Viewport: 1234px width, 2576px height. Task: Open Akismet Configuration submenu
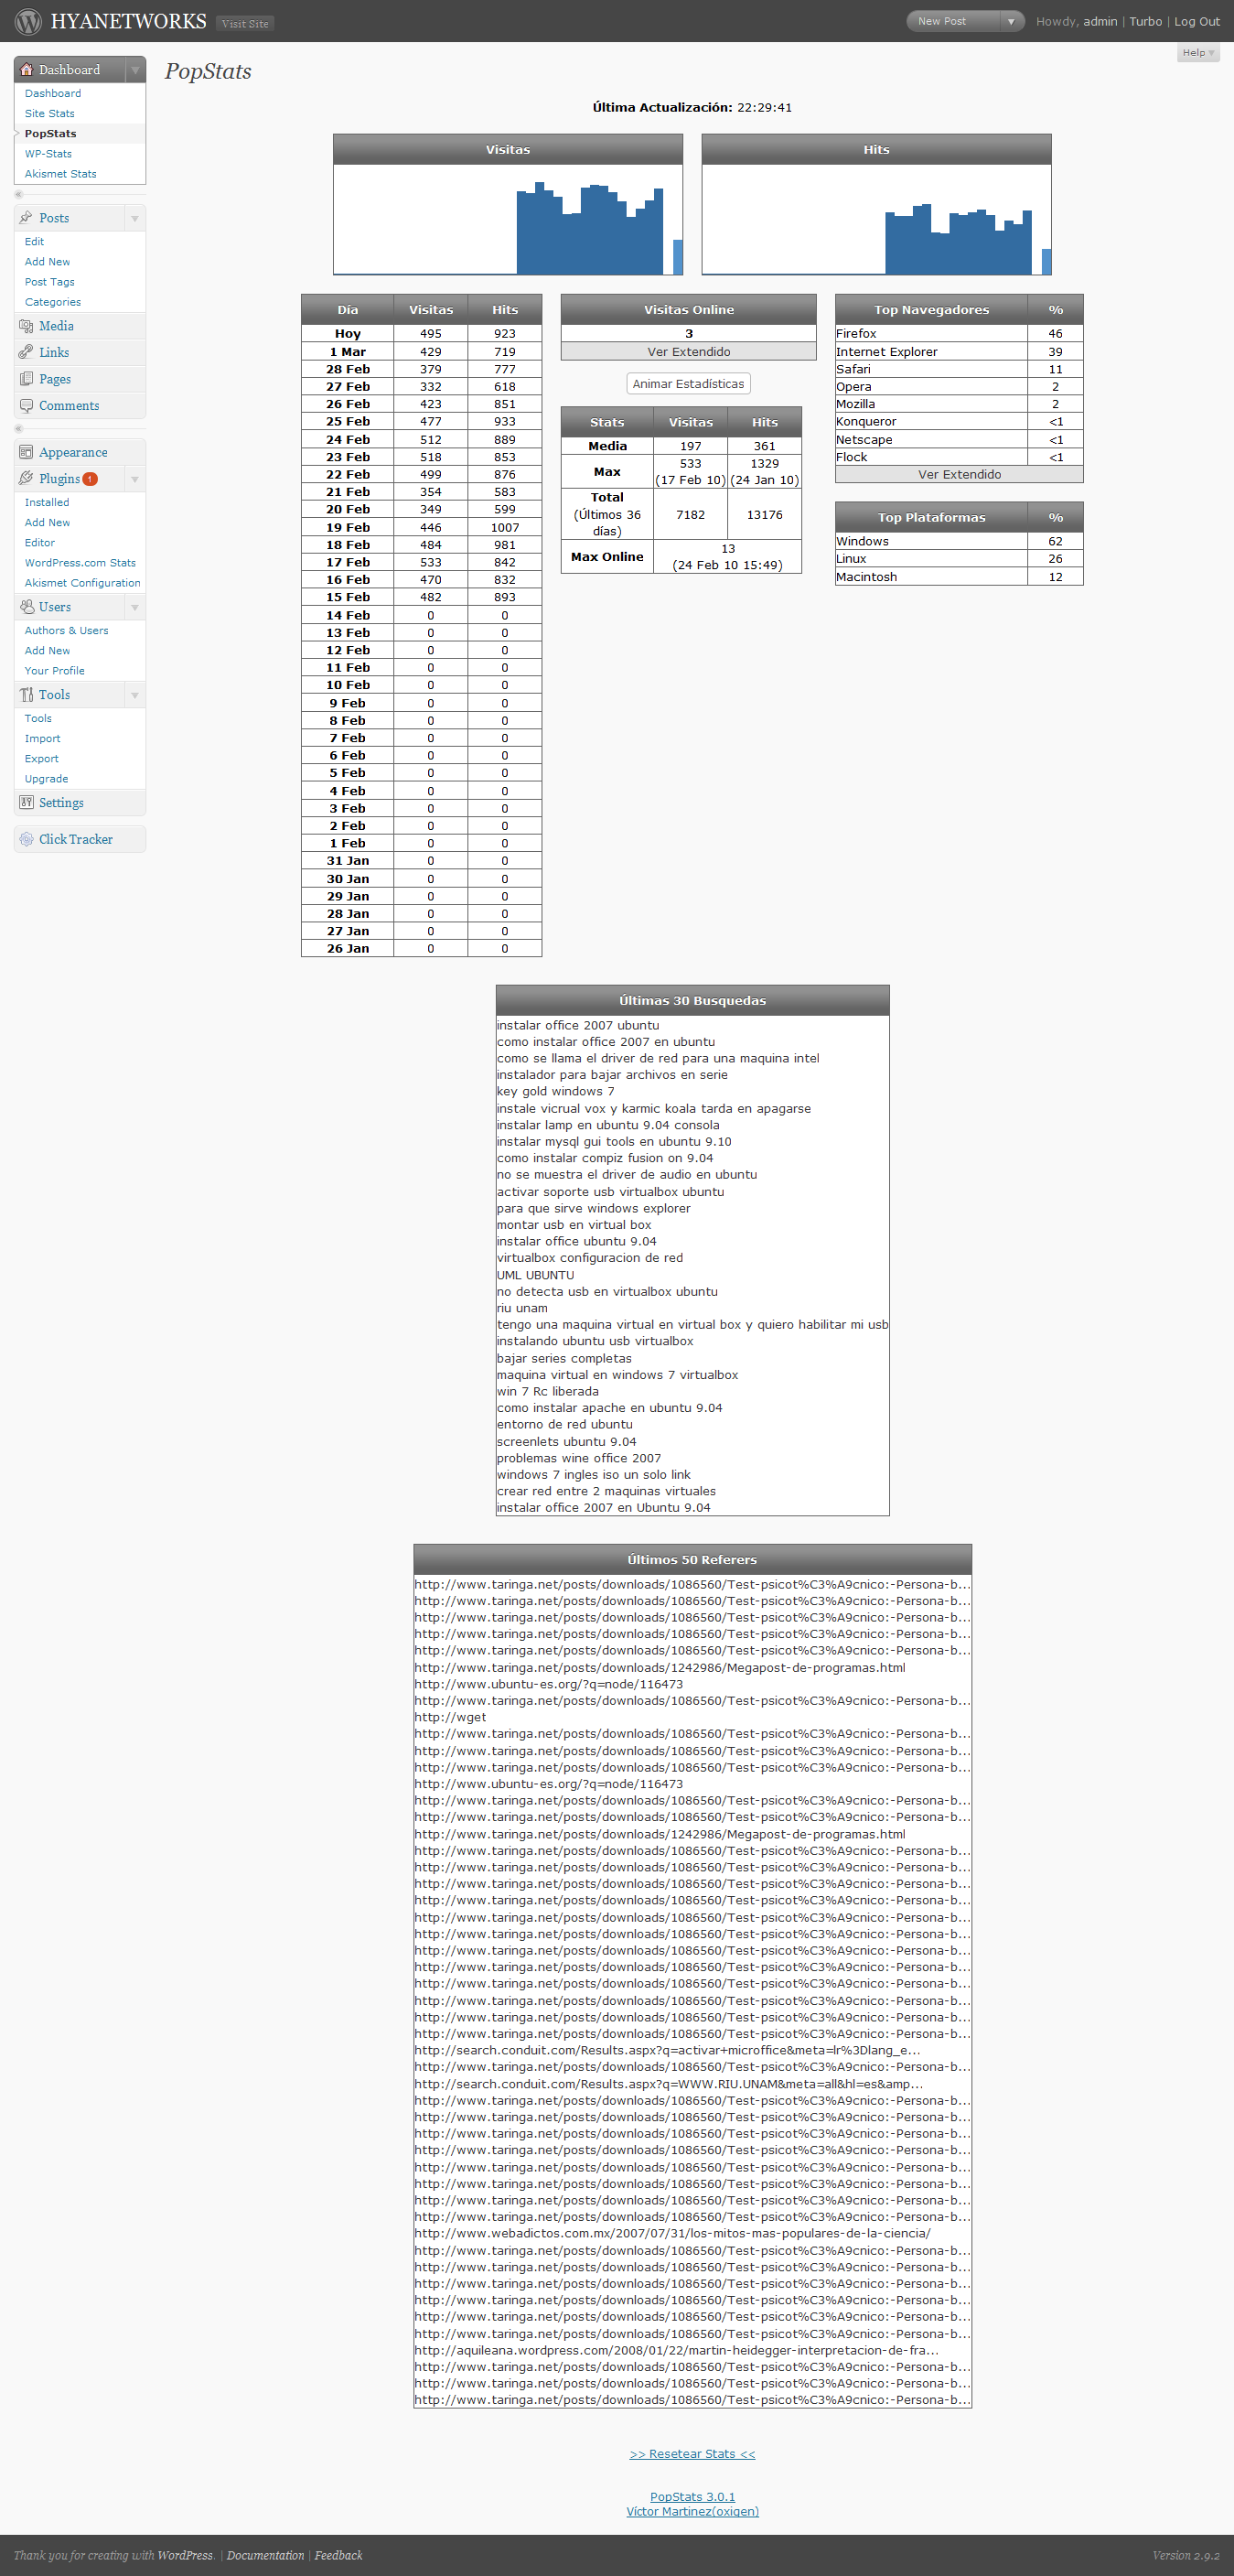click(83, 583)
